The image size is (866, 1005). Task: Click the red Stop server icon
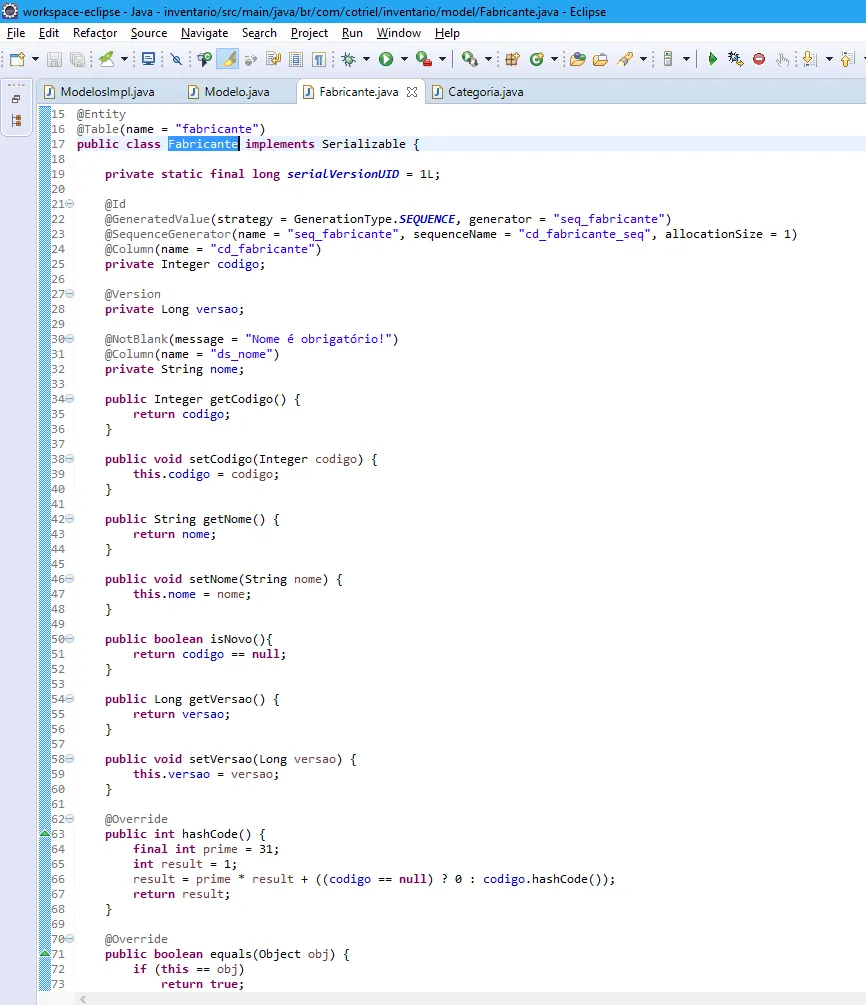(759, 60)
